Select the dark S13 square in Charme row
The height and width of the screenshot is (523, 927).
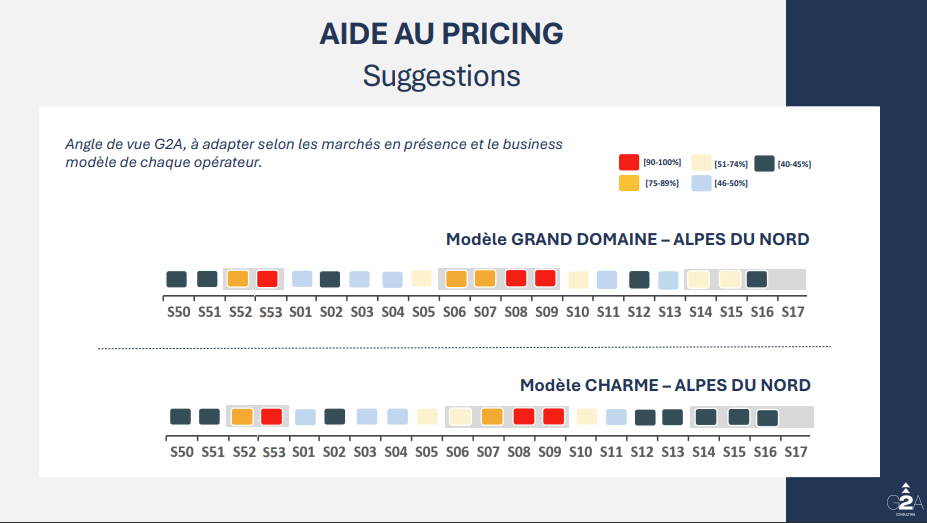coord(672,417)
